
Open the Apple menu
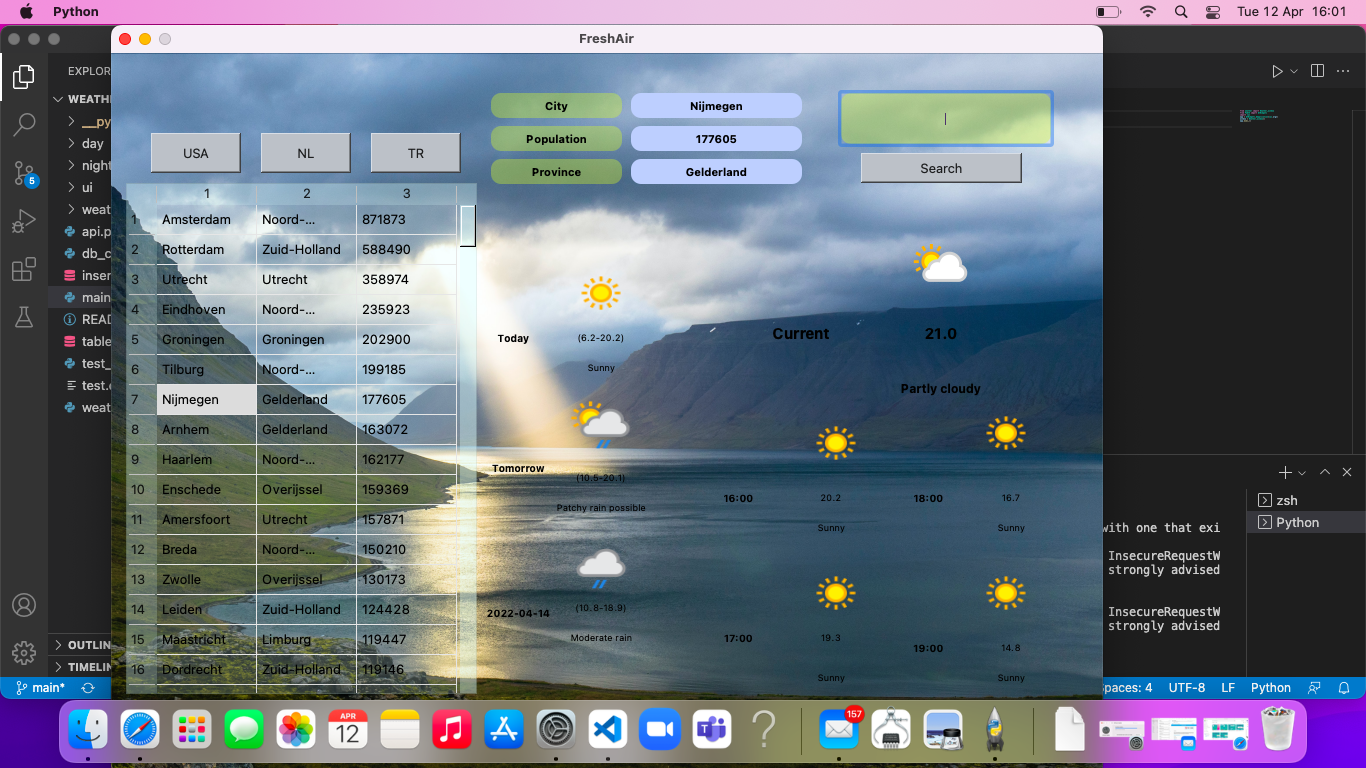(26, 12)
